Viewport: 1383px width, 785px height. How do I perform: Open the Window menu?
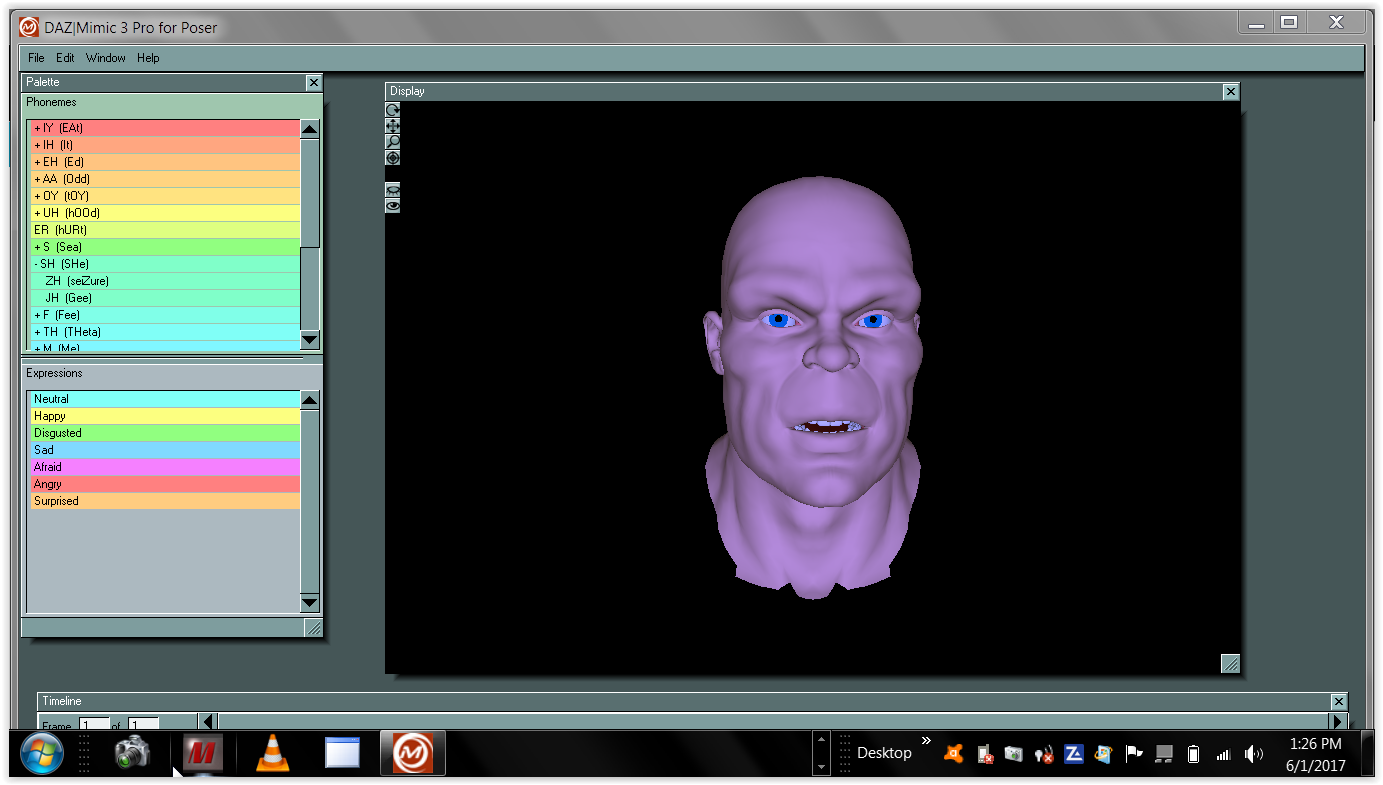pyautogui.click(x=105, y=58)
